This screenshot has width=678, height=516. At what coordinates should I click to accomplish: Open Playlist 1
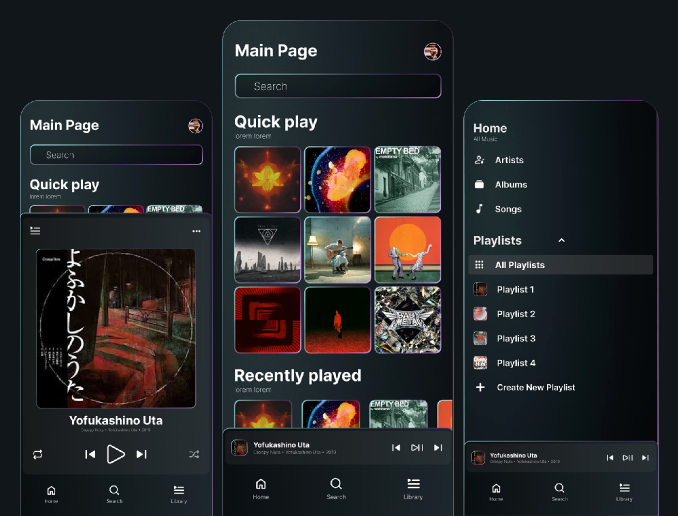click(504, 289)
